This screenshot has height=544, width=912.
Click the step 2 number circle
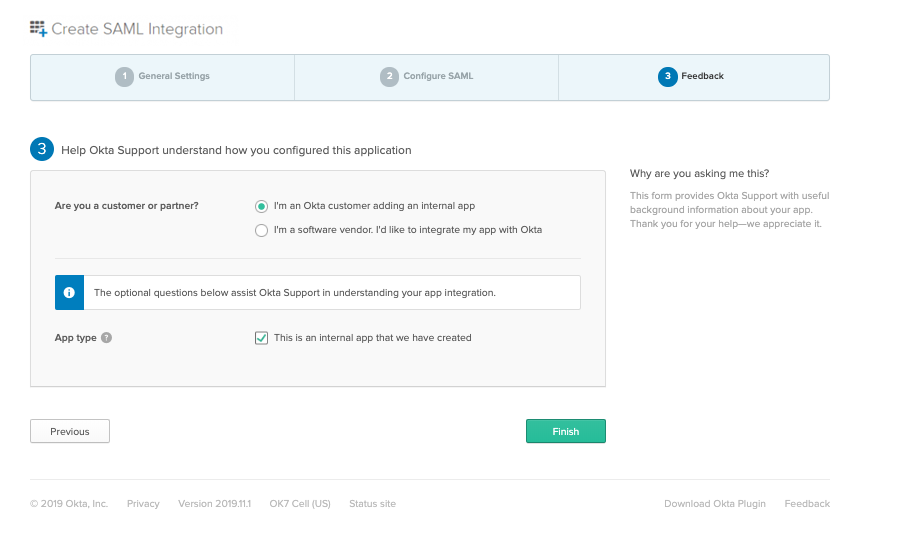[389, 77]
